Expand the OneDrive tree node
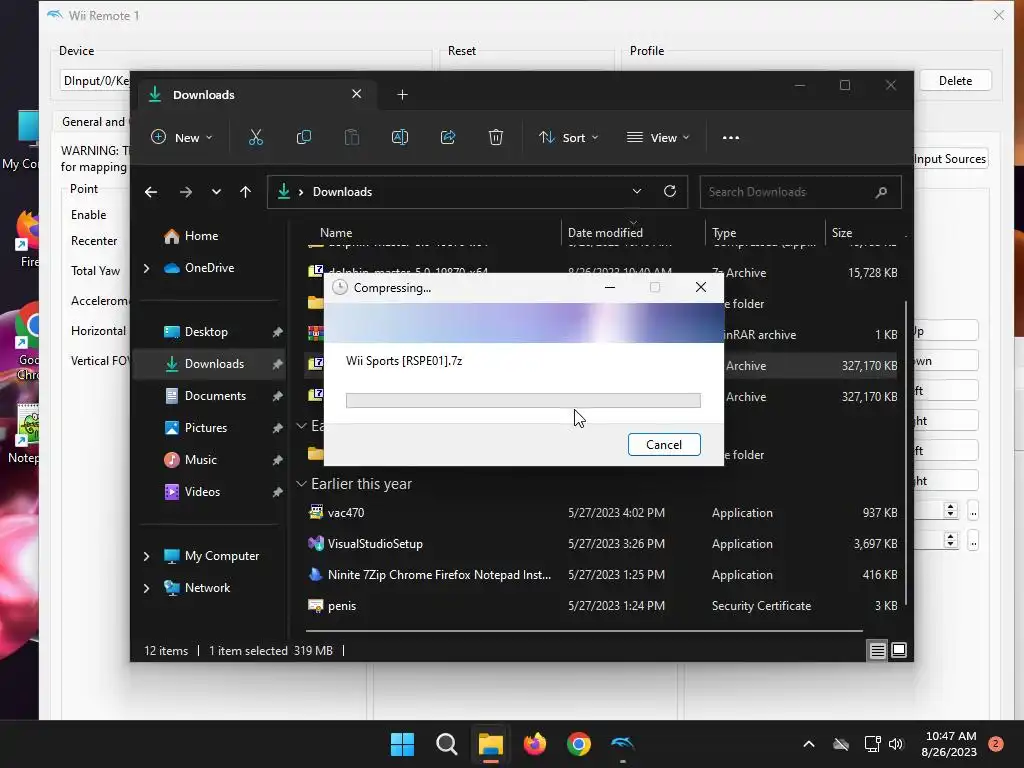Screen dimensions: 1024x768 click(x=146, y=268)
